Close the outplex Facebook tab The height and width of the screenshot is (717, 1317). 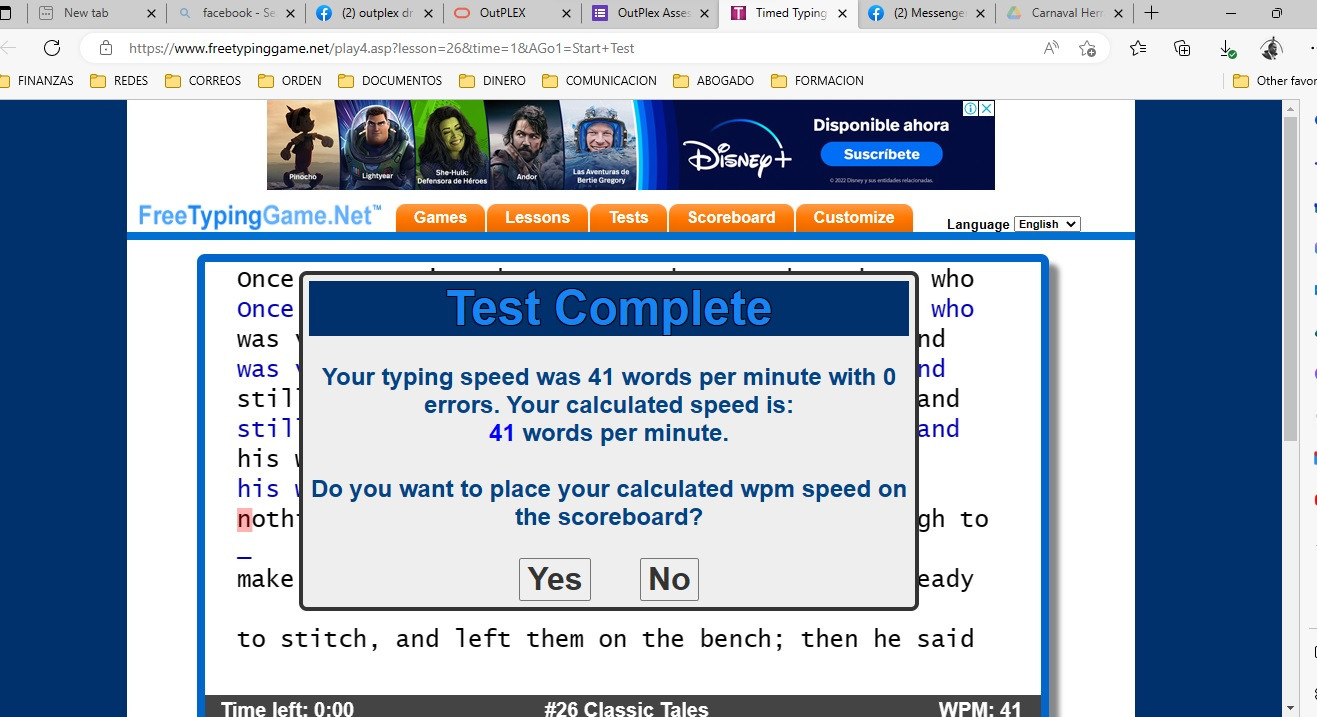coord(427,13)
